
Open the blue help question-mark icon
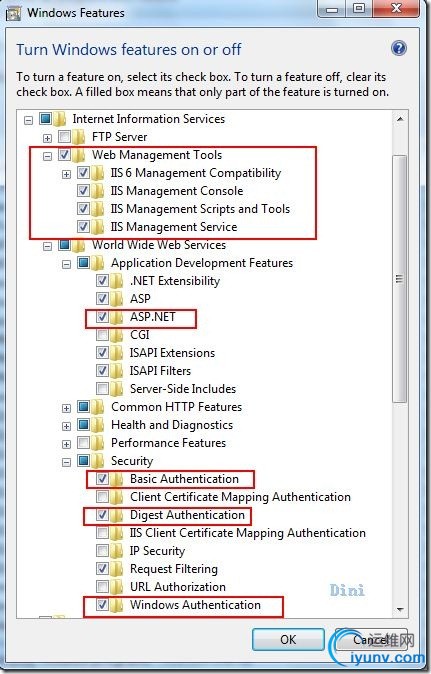(399, 48)
